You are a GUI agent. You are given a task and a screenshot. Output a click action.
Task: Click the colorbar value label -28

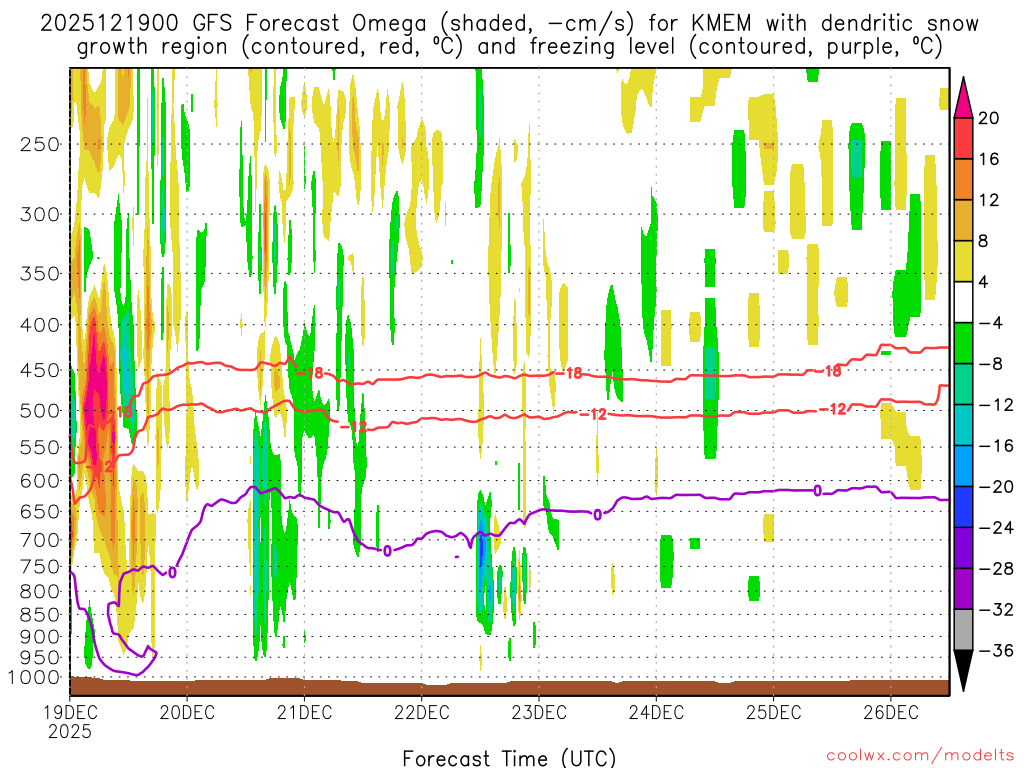(996, 569)
